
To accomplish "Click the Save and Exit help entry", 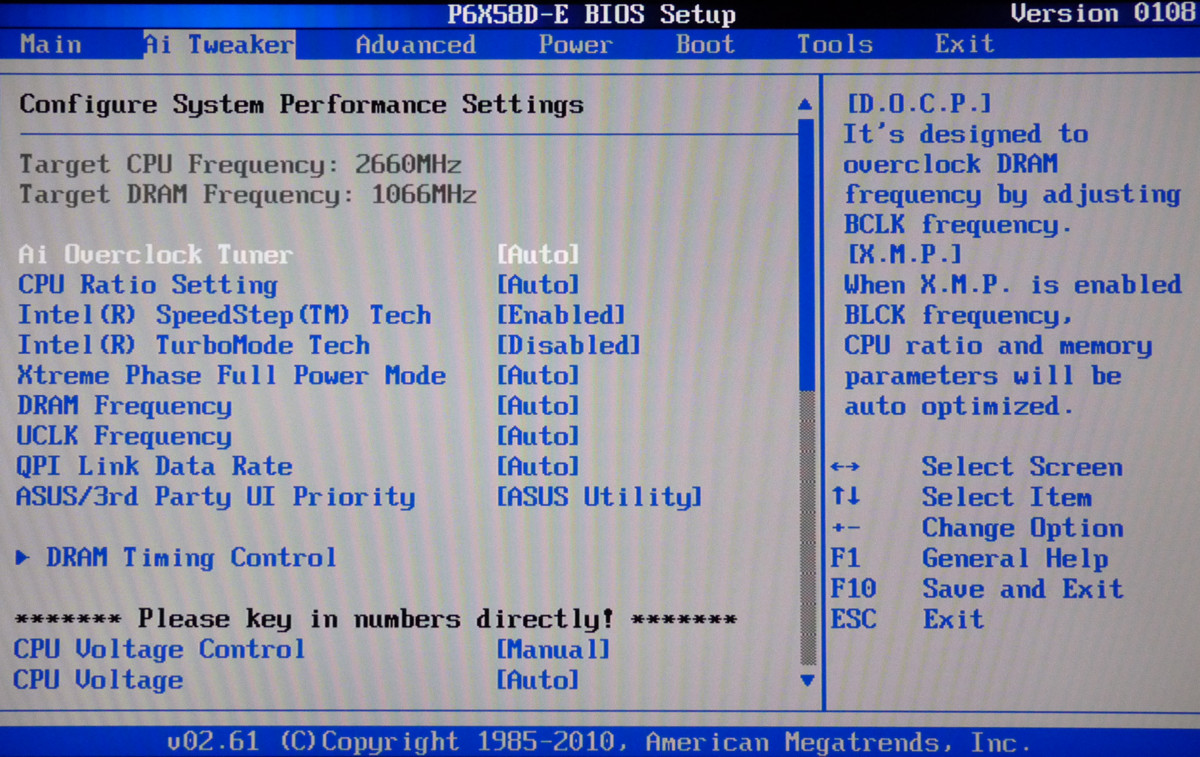I will point(977,589).
